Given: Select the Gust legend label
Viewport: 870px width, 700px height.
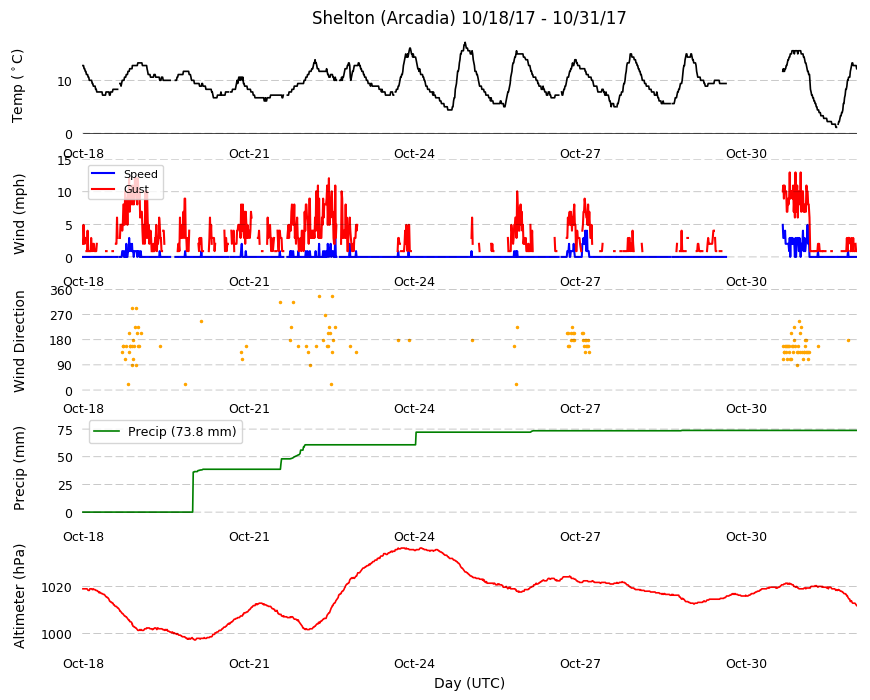Looking at the screenshot, I should tap(136, 189).
